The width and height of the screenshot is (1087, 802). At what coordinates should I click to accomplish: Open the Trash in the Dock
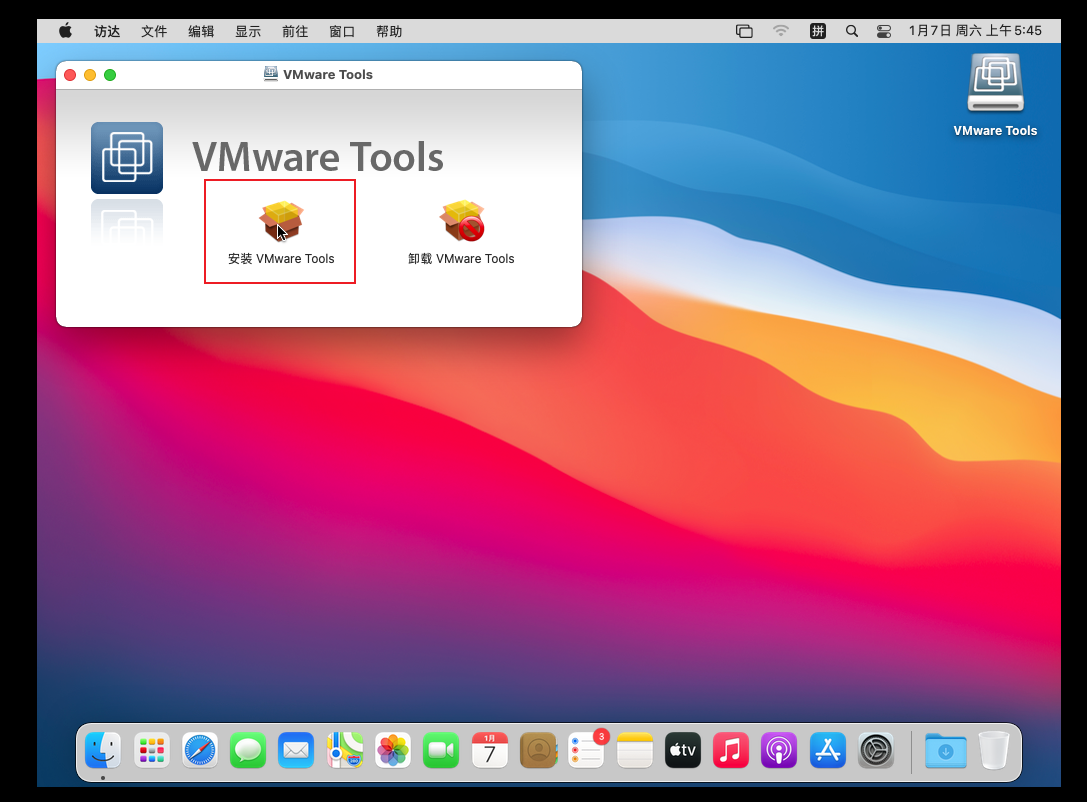coord(993,750)
